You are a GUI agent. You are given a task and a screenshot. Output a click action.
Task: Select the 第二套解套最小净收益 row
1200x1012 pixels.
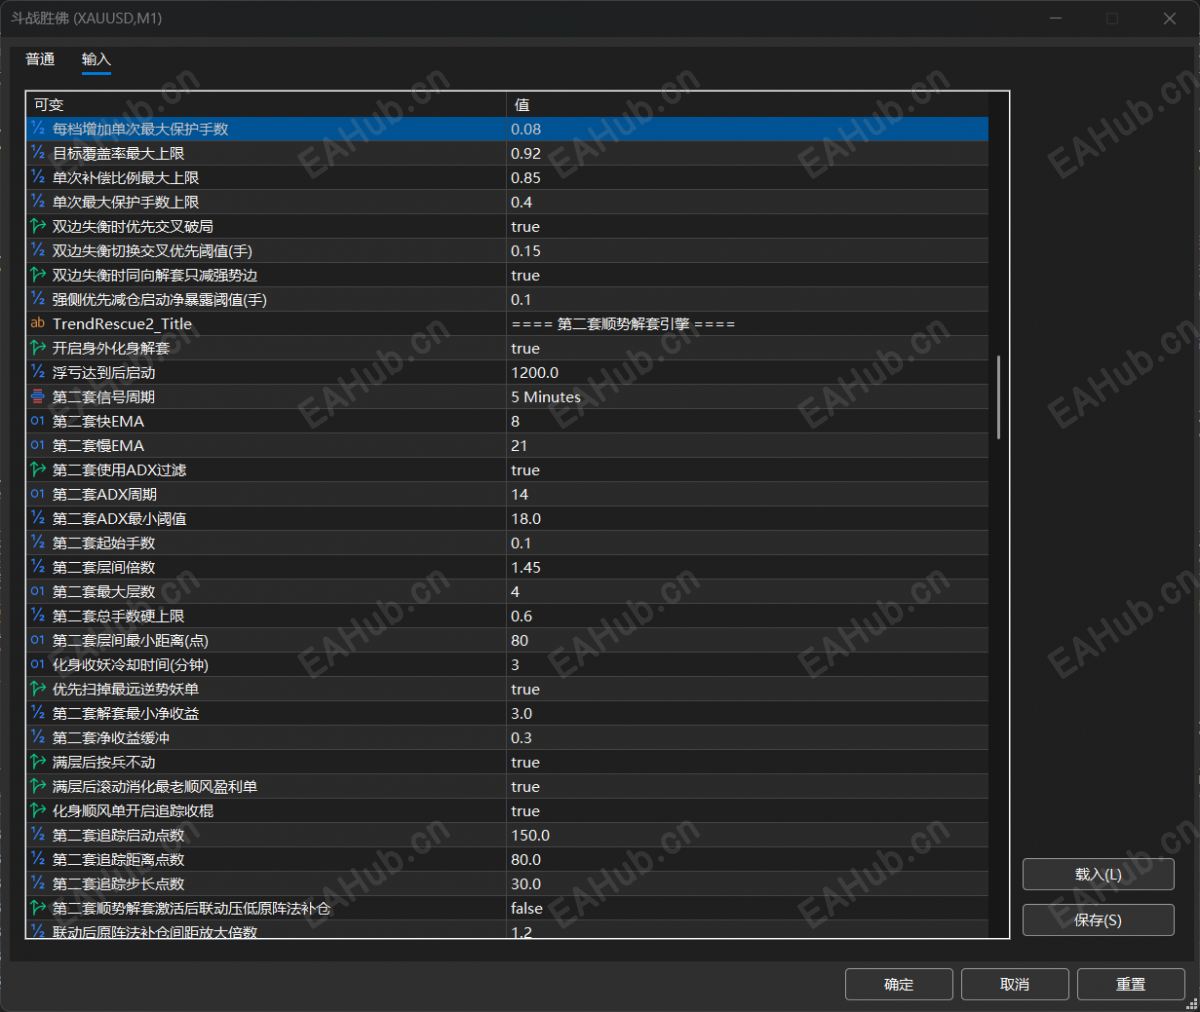pyautogui.click(x=507, y=714)
